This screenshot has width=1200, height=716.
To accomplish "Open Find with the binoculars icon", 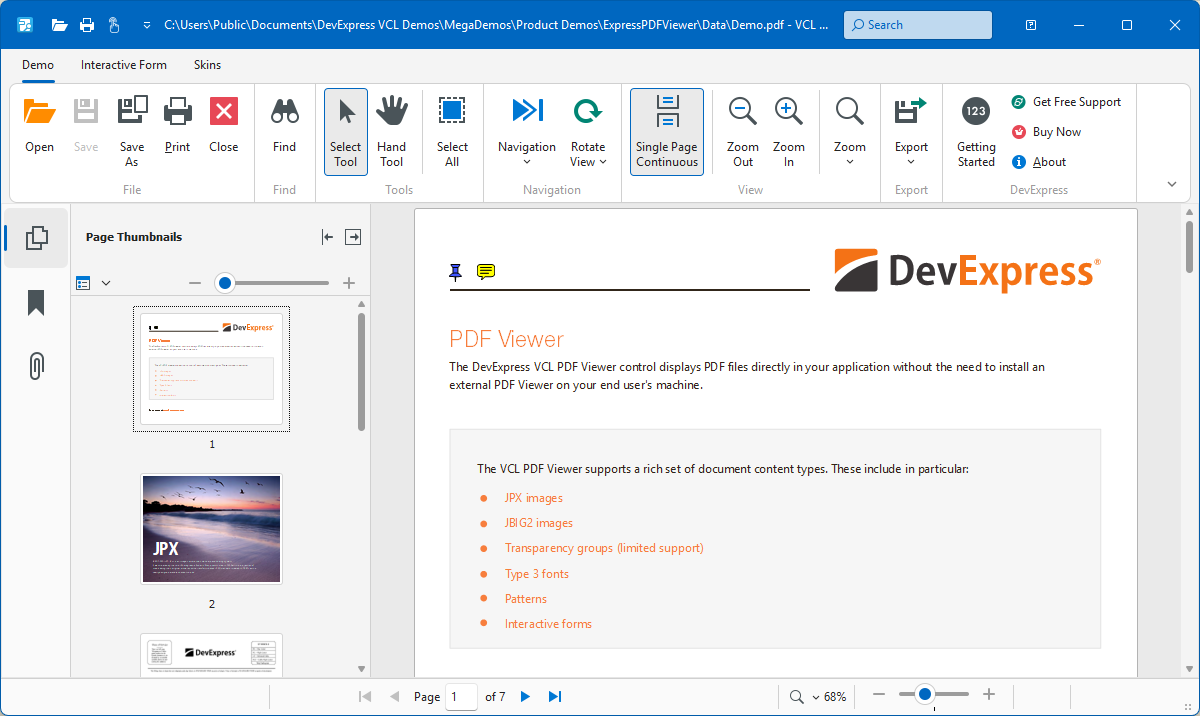I will 285,125.
